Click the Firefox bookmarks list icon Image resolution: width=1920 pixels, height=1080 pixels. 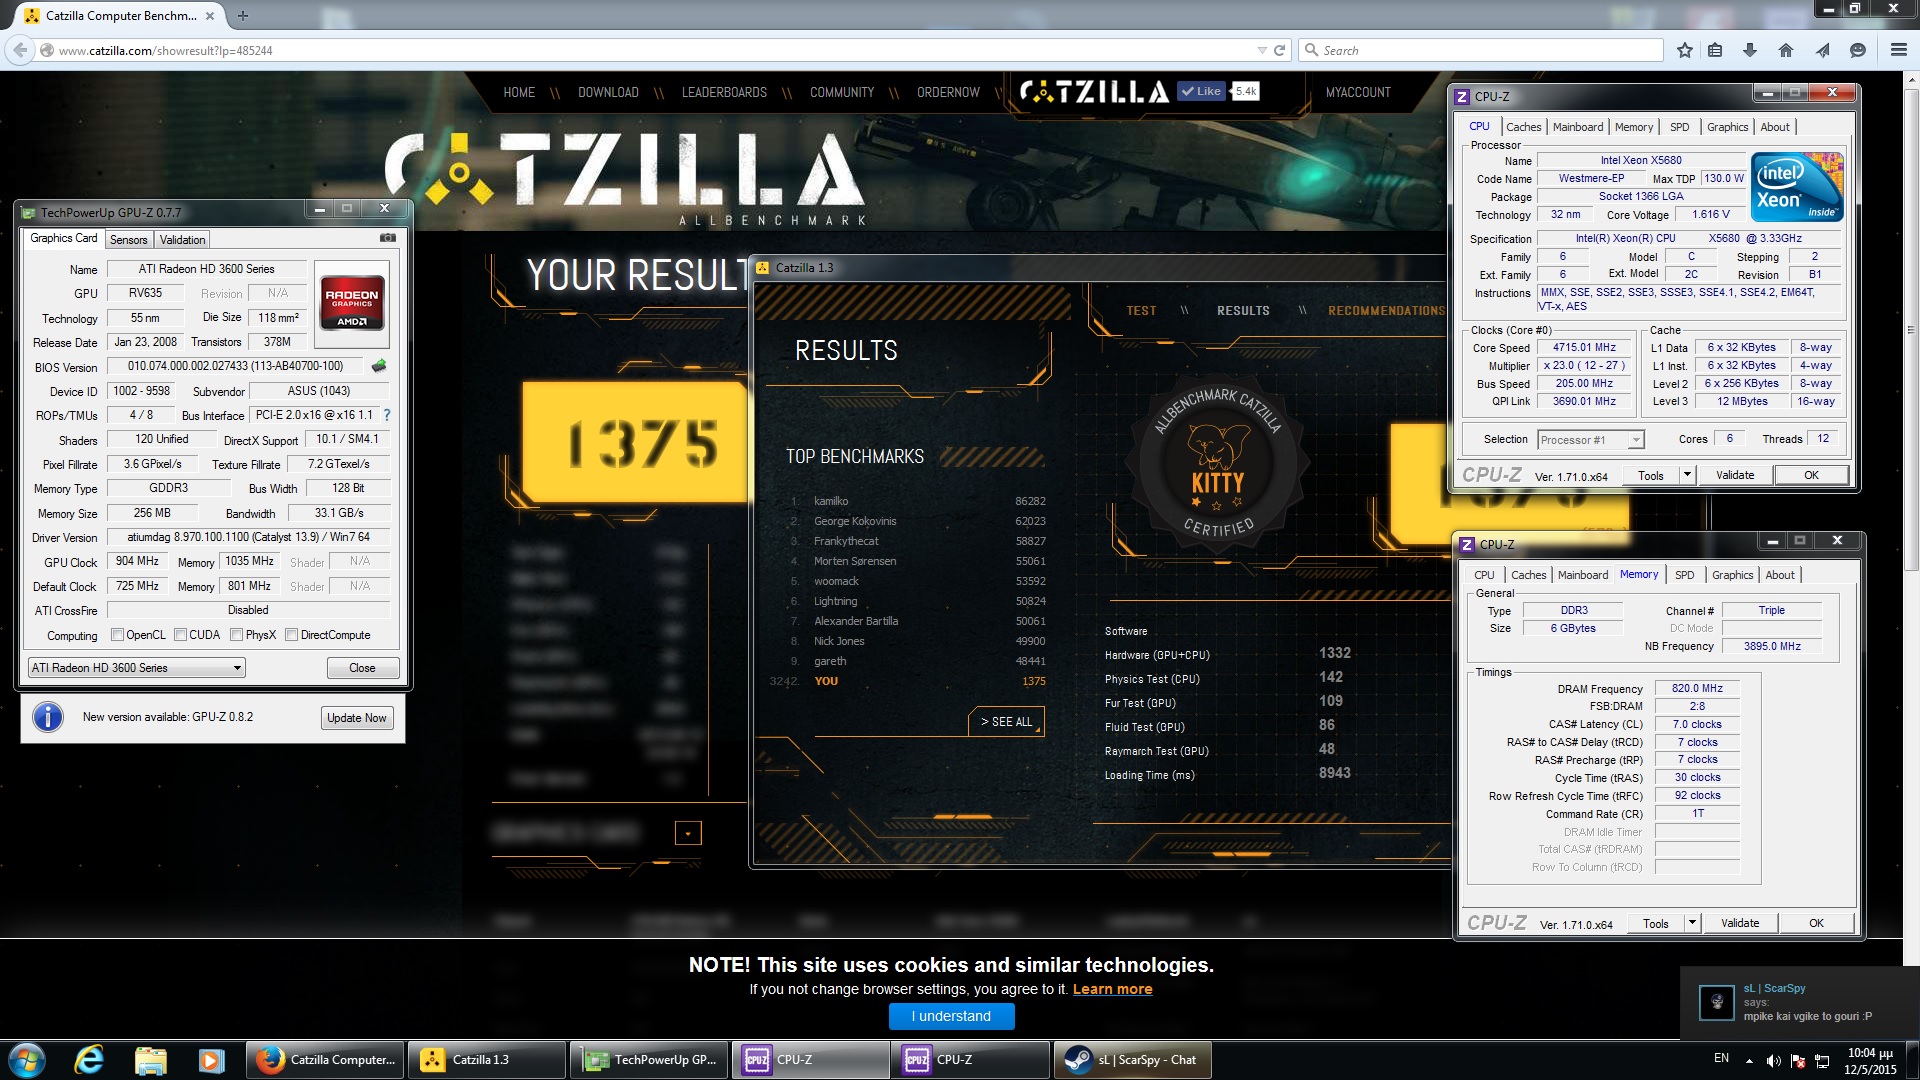1716,50
